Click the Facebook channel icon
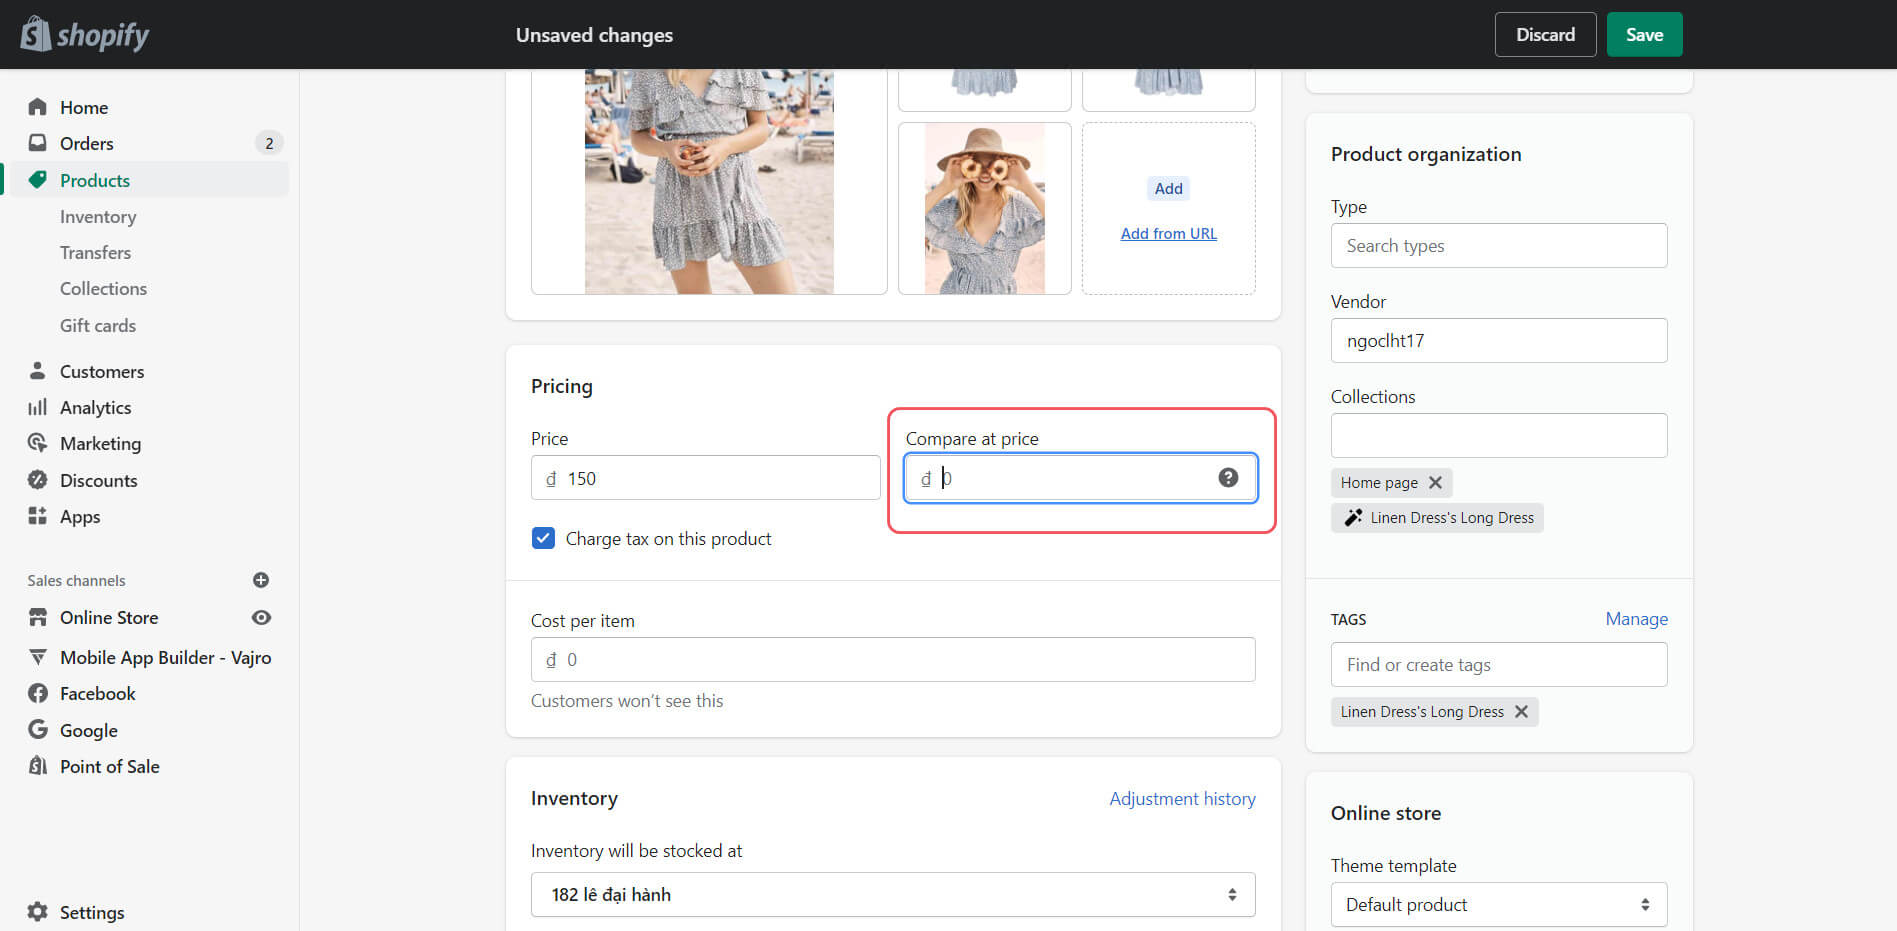This screenshot has height=931, width=1897. point(38,693)
